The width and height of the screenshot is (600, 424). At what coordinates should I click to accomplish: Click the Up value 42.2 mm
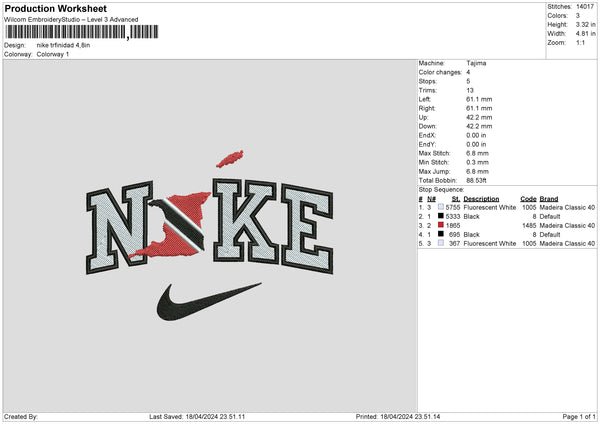(479, 117)
